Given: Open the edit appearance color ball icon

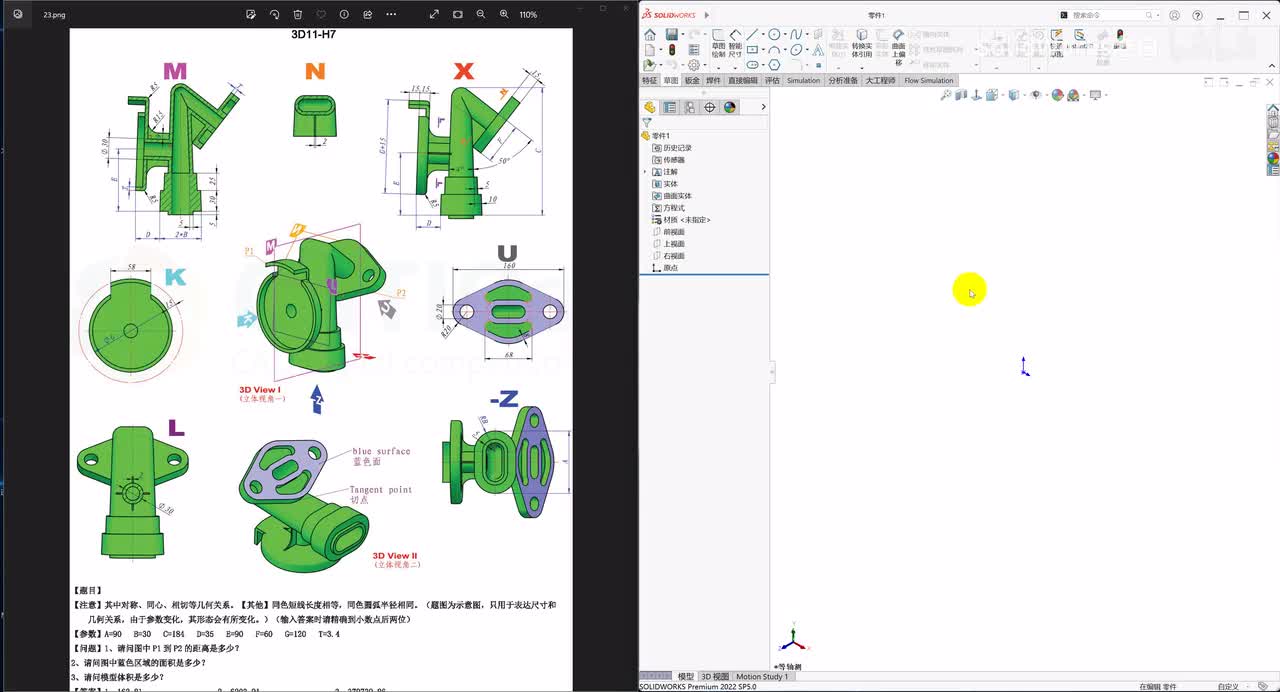Looking at the screenshot, I should coord(1058,95).
